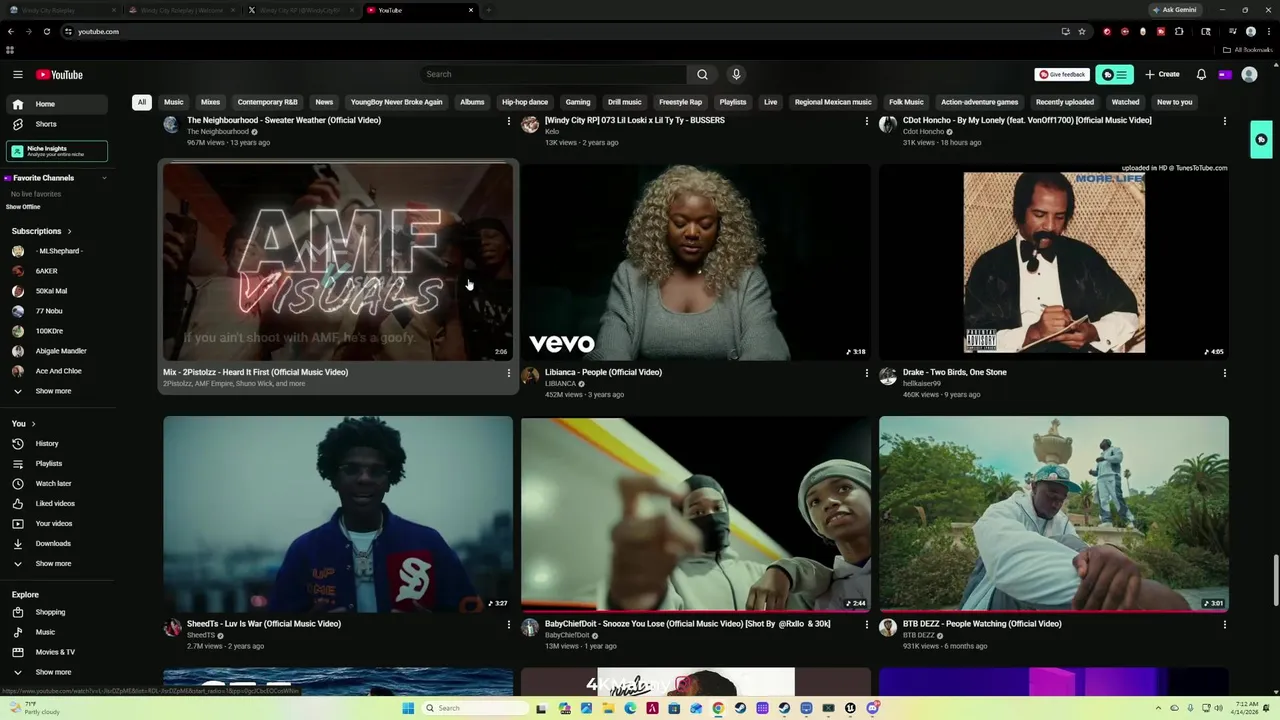Expand the Favorite Channels section
This screenshot has width=1280, height=720.
pyautogui.click(x=104, y=178)
